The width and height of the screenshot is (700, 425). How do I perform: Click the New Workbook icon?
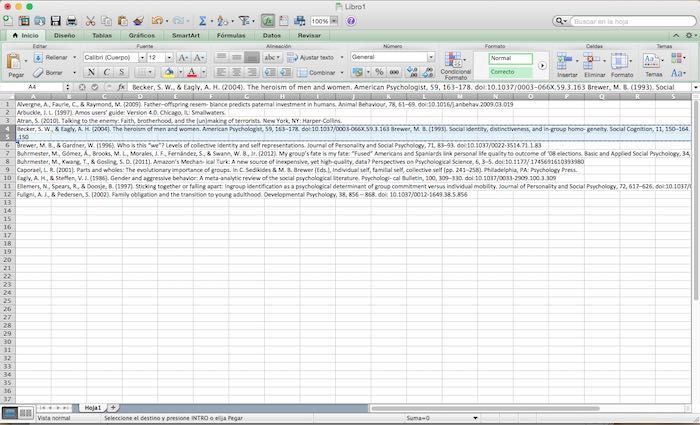pyautogui.click(x=8, y=21)
